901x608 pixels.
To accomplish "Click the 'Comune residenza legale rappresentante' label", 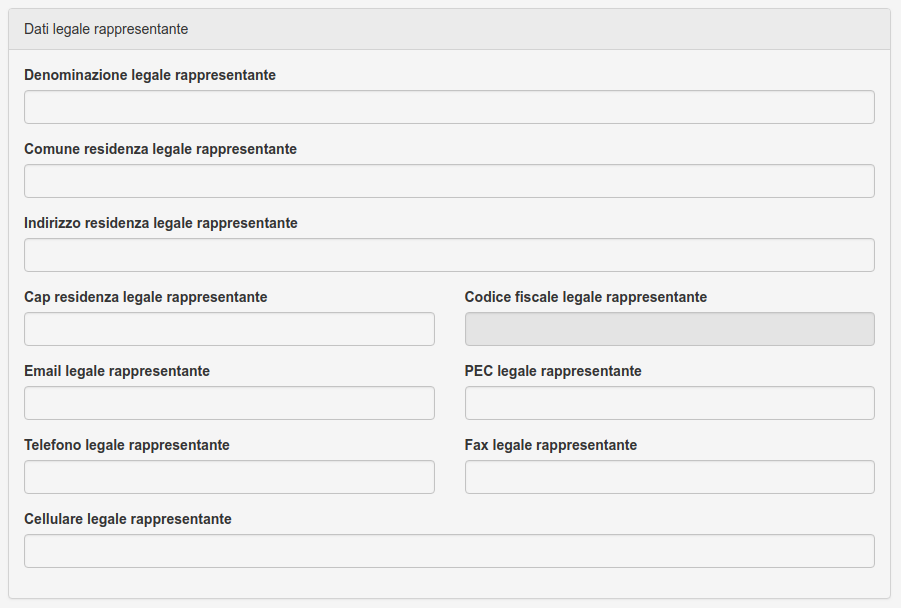I will pyautogui.click(x=160, y=149).
